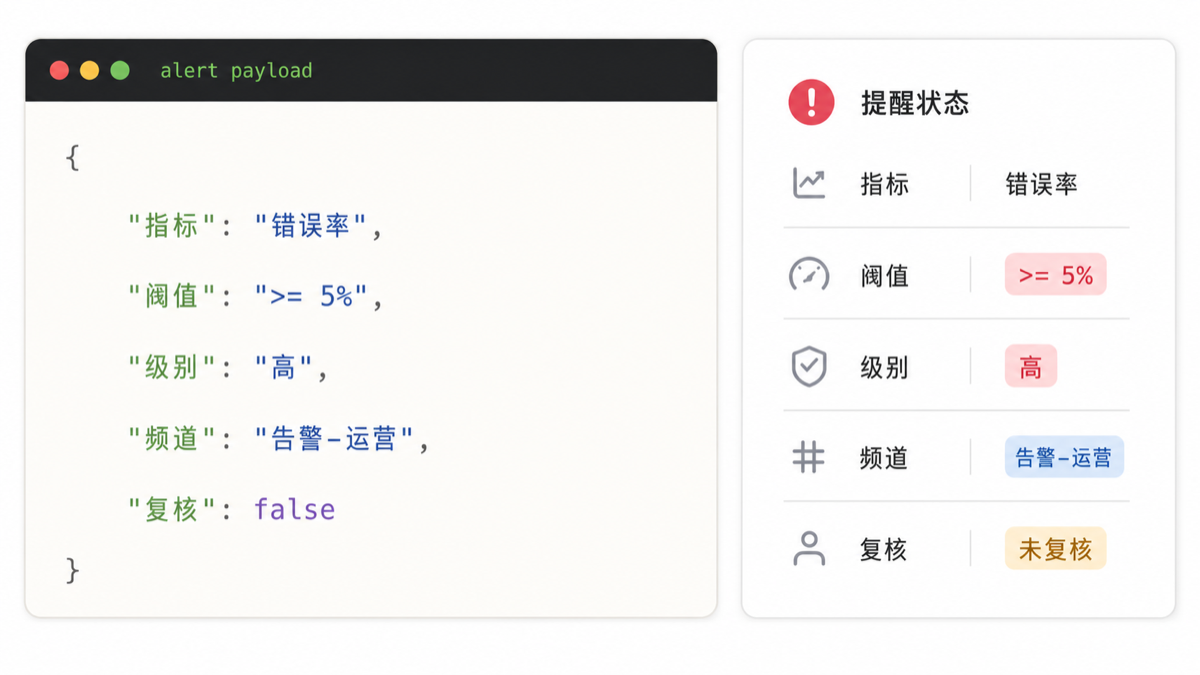Click the red close dot of code window
The height and width of the screenshot is (675, 1200).
pos(59,70)
